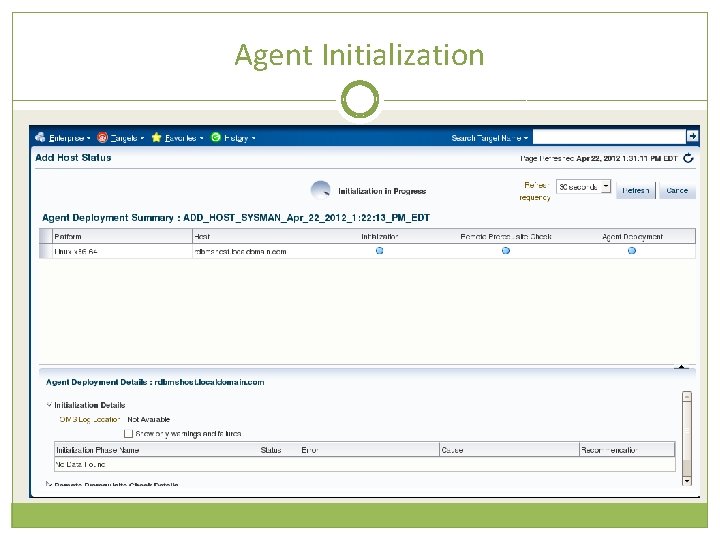Viewport: 720px width, 540px height.
Task: Click the Cancel button
Action: [677, 190]
